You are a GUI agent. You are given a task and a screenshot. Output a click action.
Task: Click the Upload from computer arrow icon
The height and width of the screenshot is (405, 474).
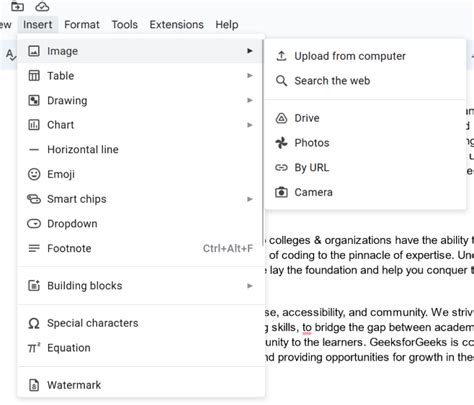tap(281, 56)
